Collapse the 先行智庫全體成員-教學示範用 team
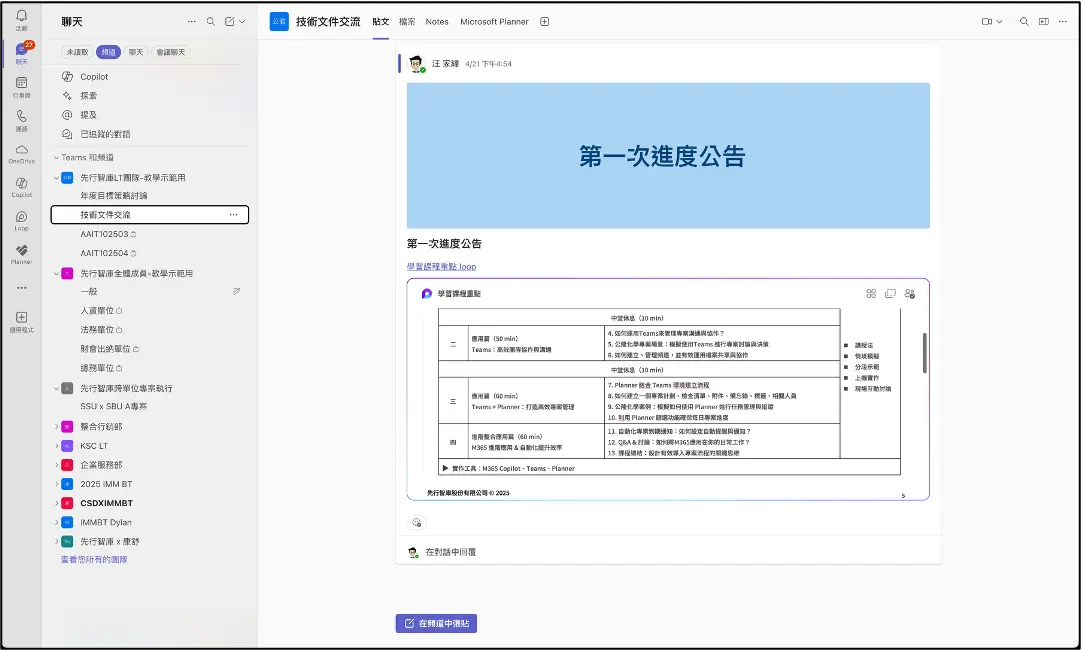This screenshot has width=1082, height=650. pyautogui.click(x=57, y=274)
